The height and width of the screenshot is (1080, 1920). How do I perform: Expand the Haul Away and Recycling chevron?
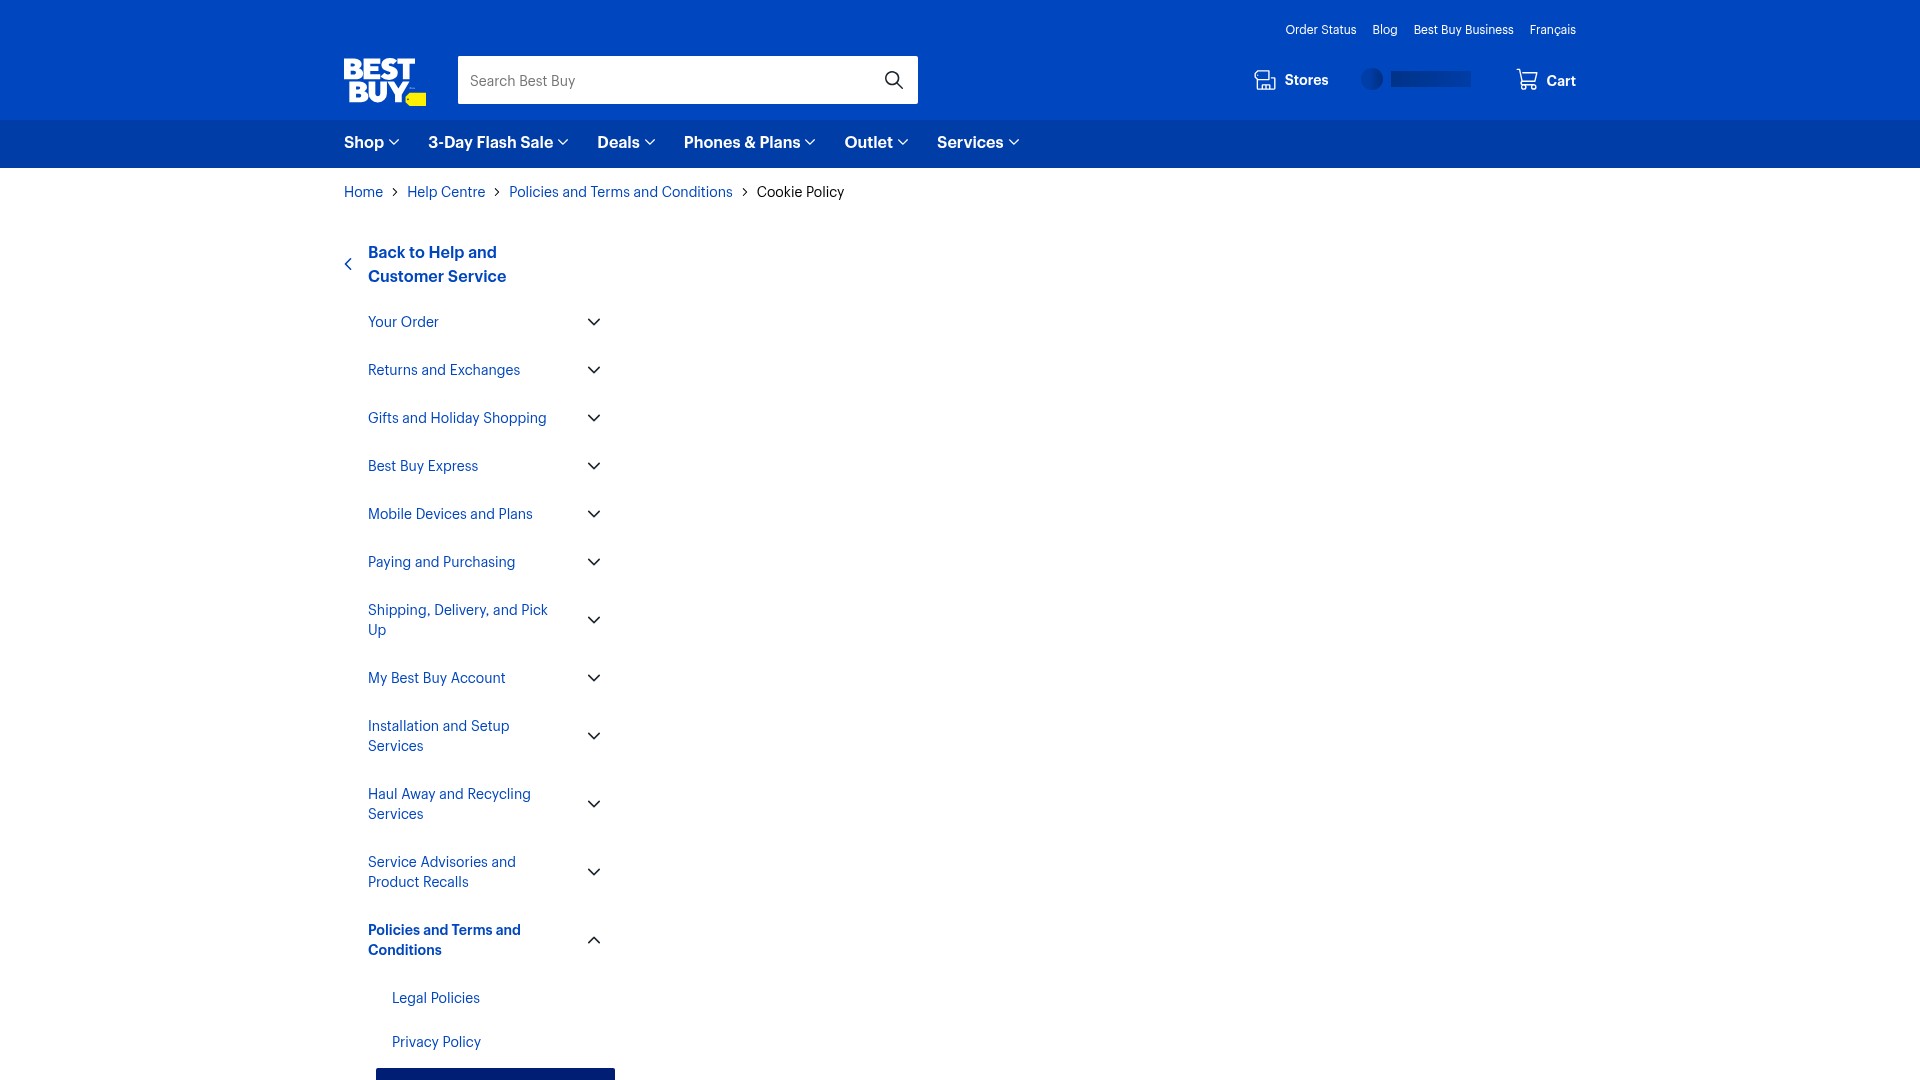click(x=594, y=804)
